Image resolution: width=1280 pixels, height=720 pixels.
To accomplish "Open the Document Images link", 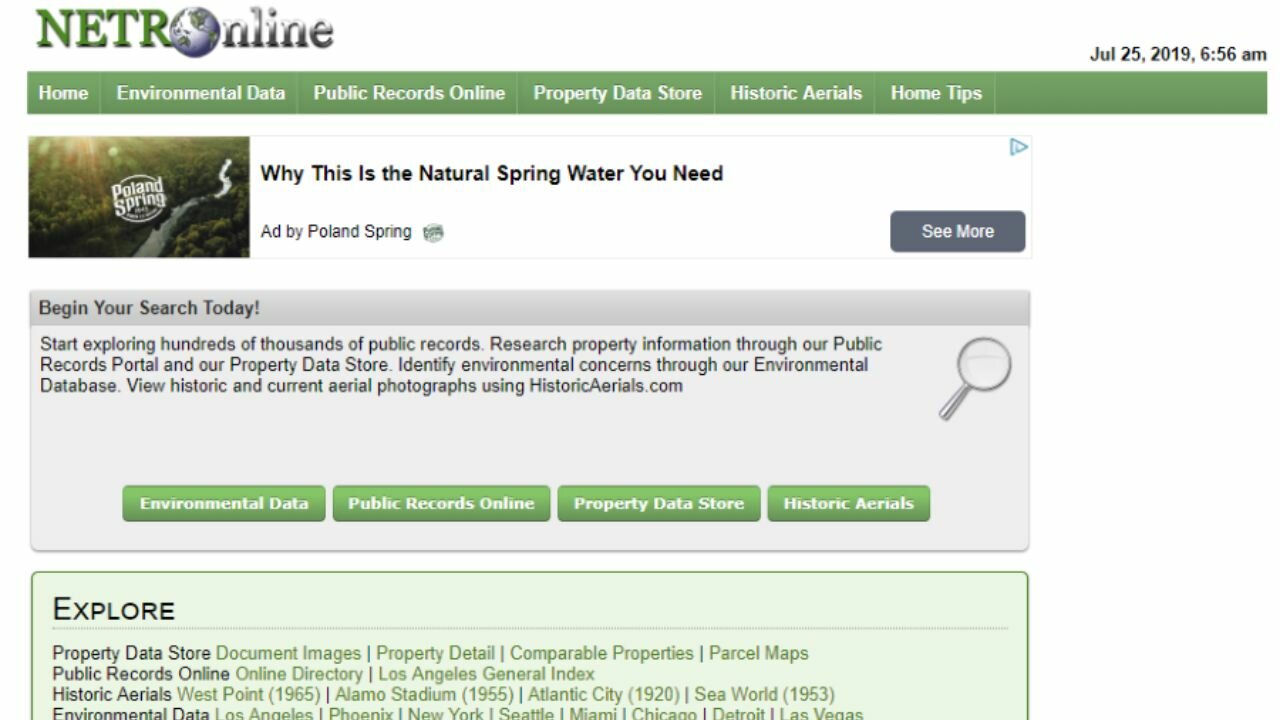I will coord(288,653).
